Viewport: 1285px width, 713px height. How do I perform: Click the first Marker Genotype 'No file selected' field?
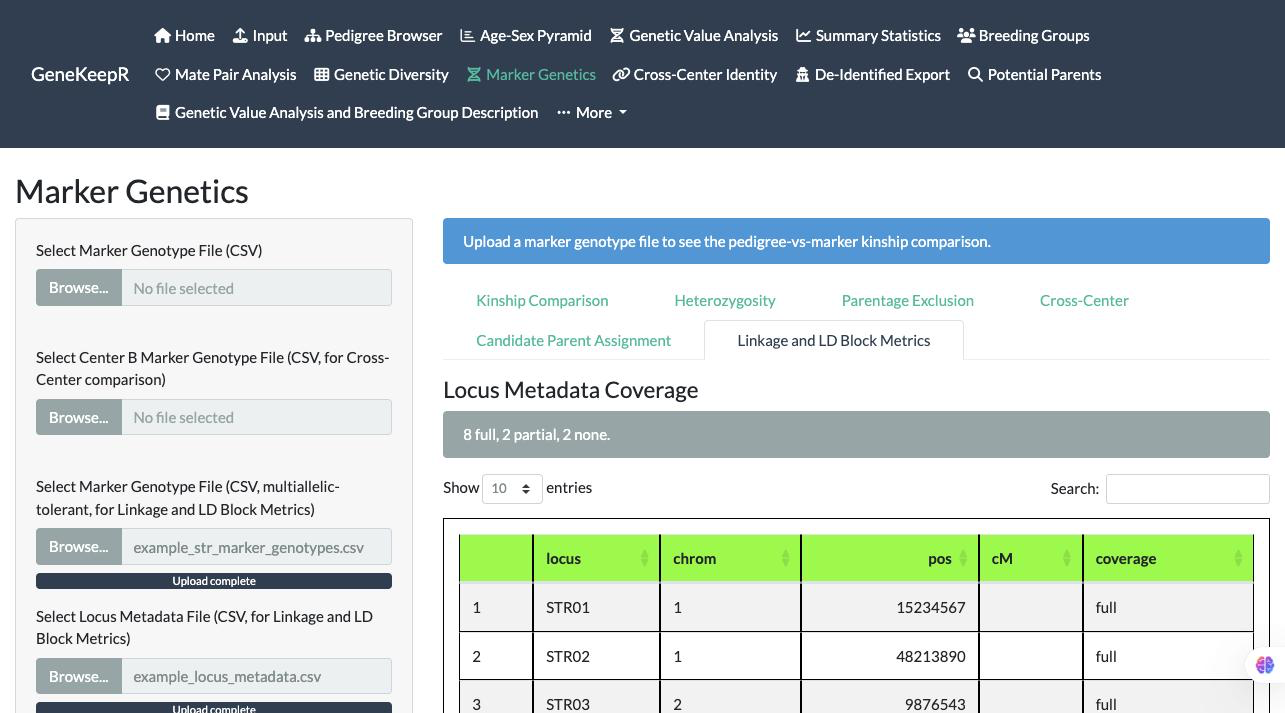257,288
